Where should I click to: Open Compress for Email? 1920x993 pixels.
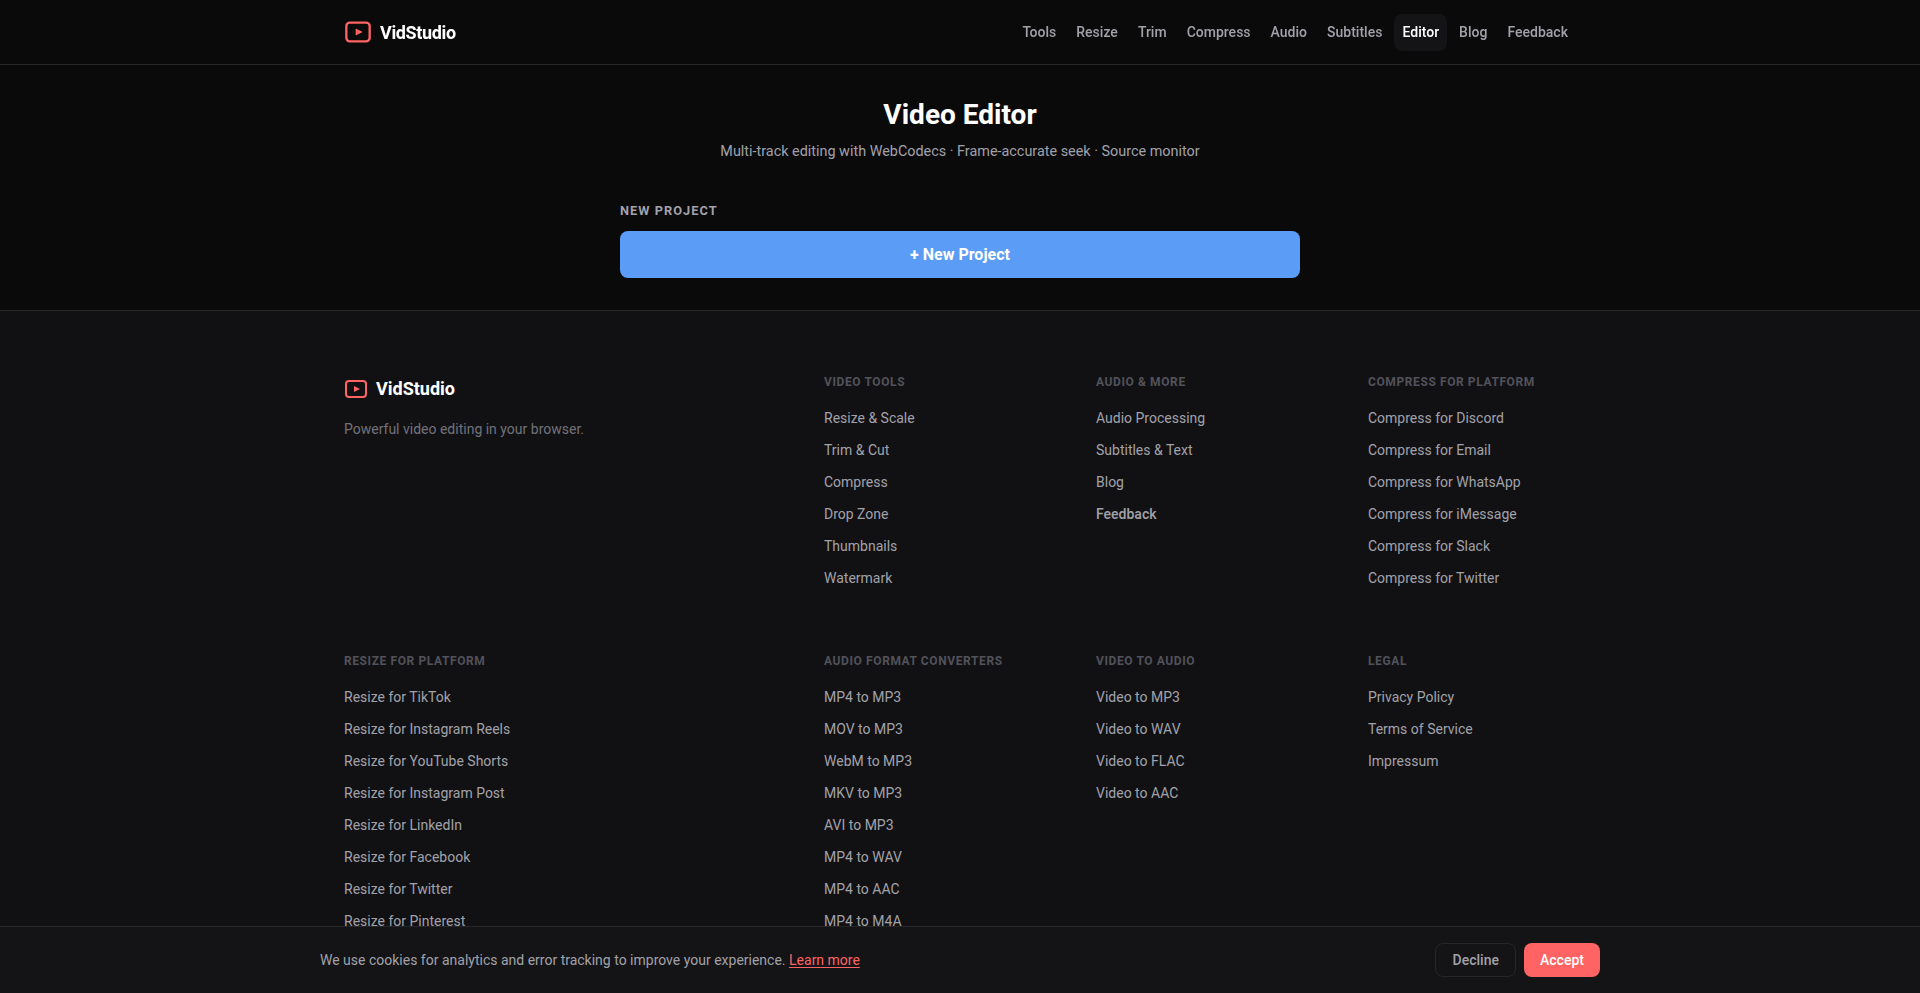point(1429,450)
